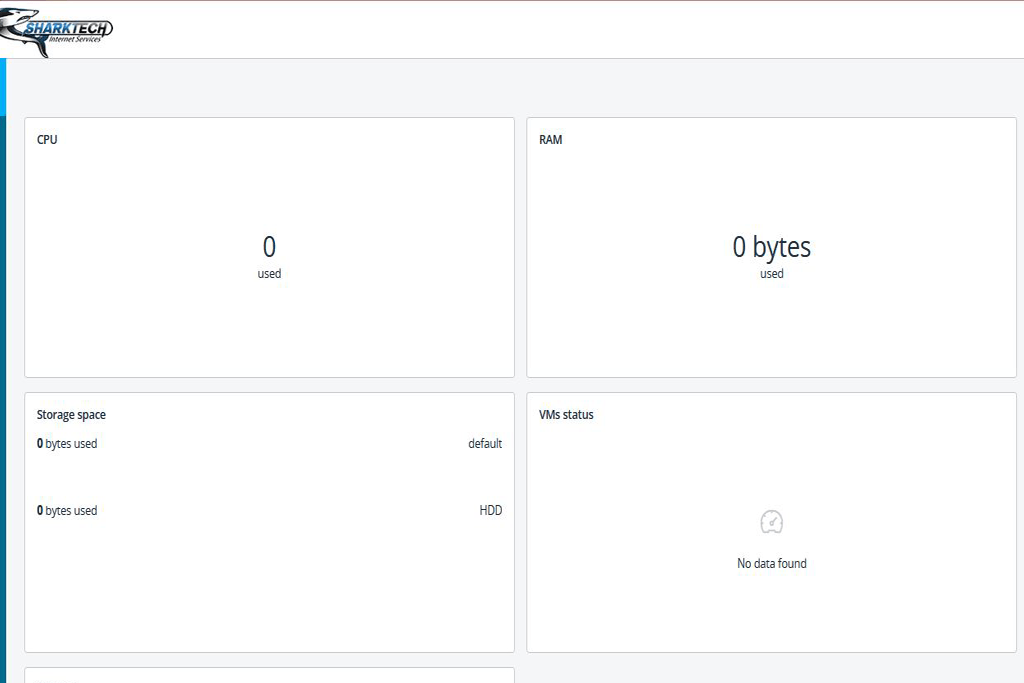The height and width of the screenshot is (683, 1024).
Task: Click the dark blue collapsed sidebar
Action: [3, 400]
